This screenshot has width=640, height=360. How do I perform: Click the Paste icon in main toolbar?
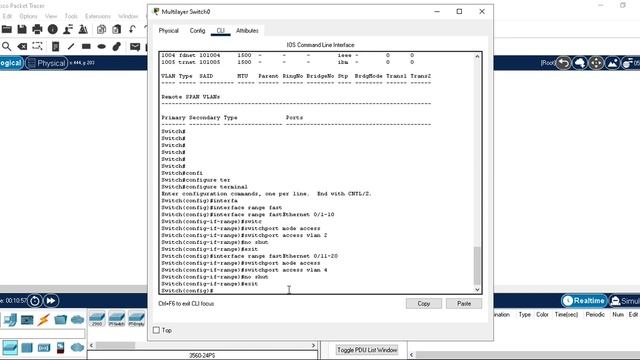[x=117, y=29]
